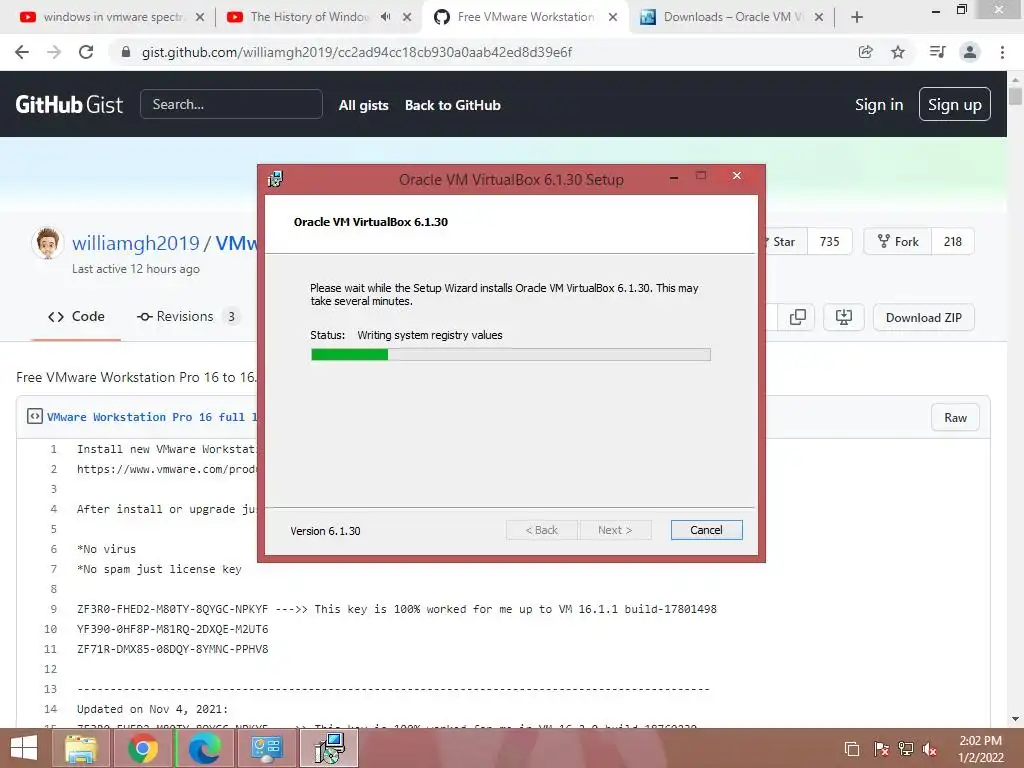
Task: Open the Raw view of the file
Action: (x=955, y=418)
